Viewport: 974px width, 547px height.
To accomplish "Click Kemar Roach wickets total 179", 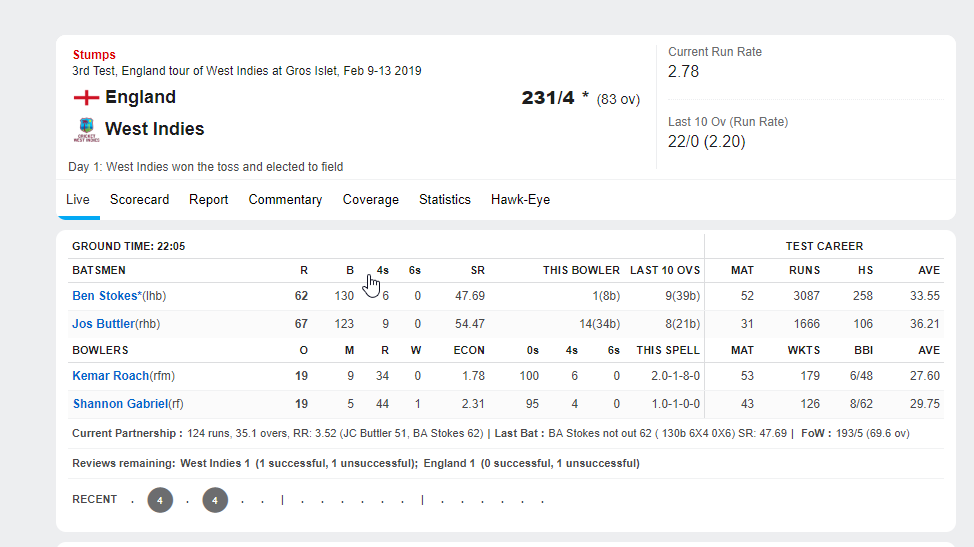I will point(810,376).
